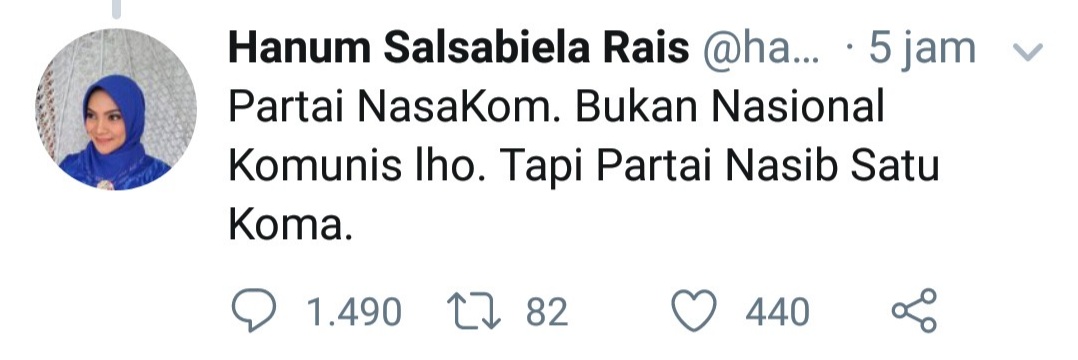Image resolution: width=1078 pixels, height=360 pixels.
Task: Click the thread connector line above the avatar
Action: [x=116, y=8]
